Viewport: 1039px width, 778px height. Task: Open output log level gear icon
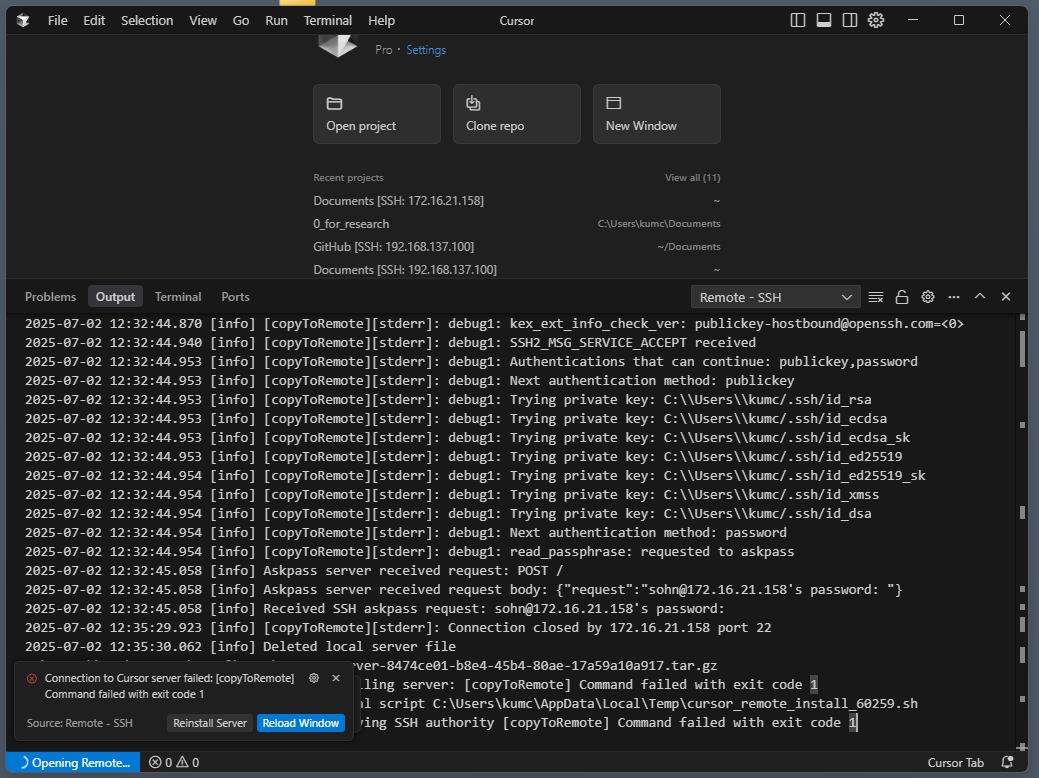coord(928,297)
